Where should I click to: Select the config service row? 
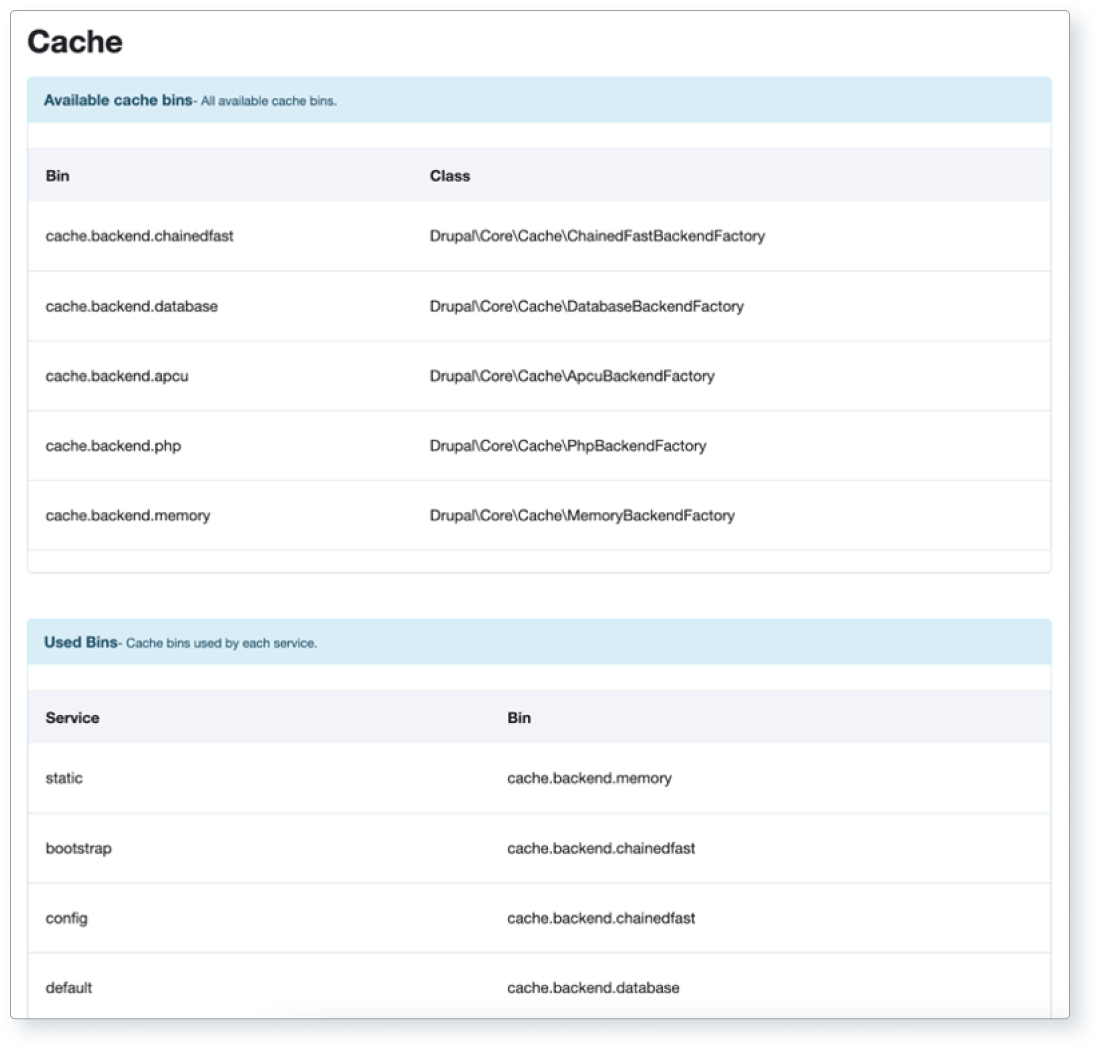pyautogui.click(x=65, y=918)
